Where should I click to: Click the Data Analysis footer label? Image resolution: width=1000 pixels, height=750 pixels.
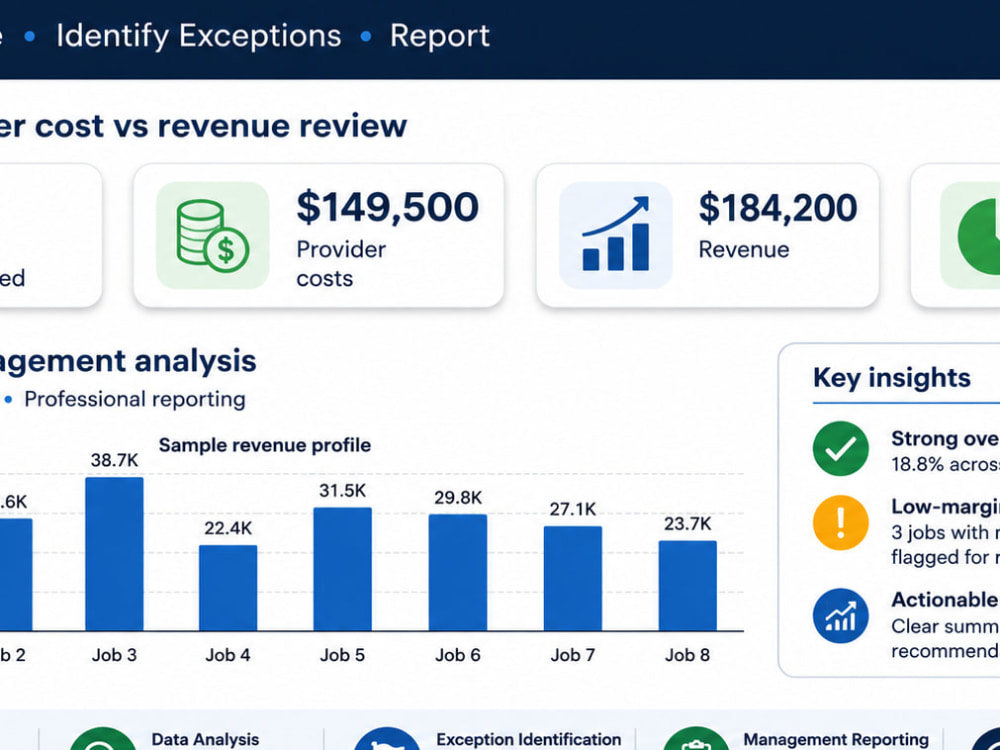205,740
